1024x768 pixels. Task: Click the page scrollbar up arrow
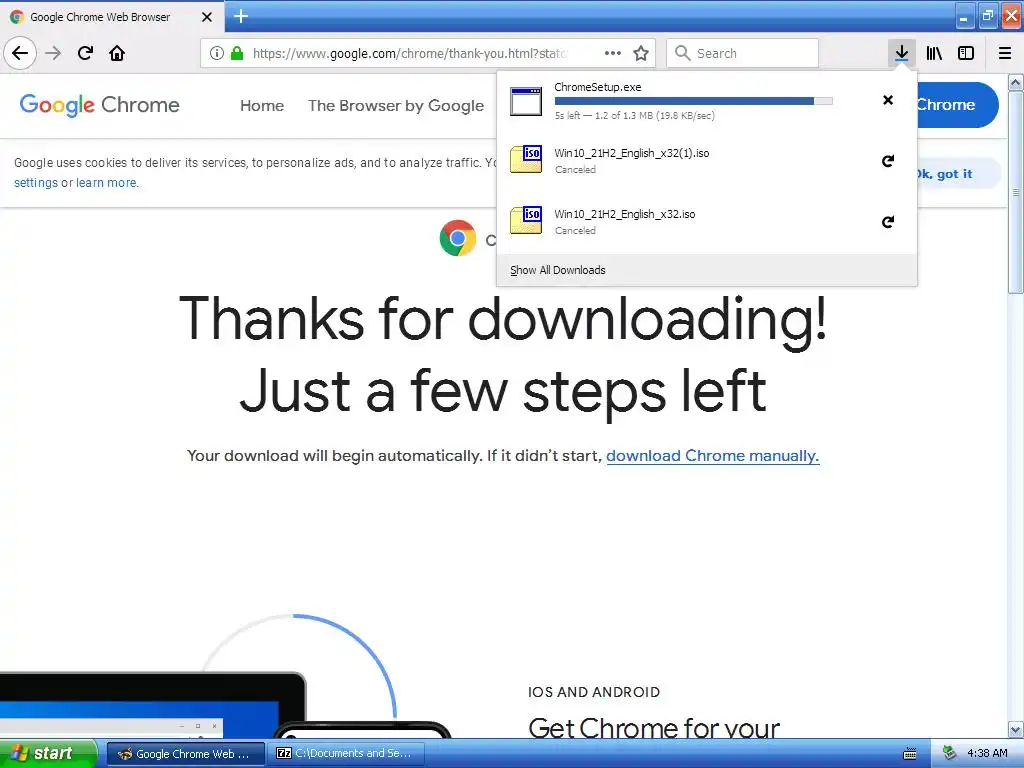1016,83
